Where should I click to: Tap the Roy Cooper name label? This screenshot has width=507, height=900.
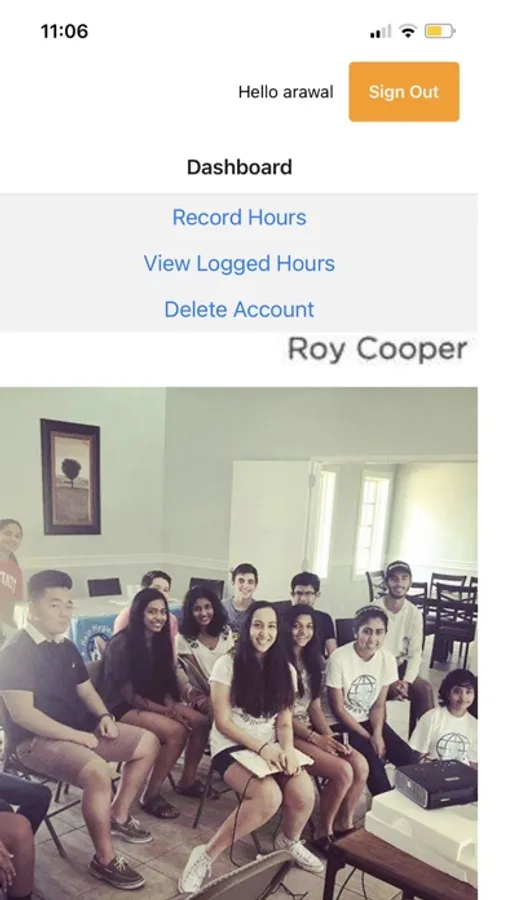tap(377, 349)
